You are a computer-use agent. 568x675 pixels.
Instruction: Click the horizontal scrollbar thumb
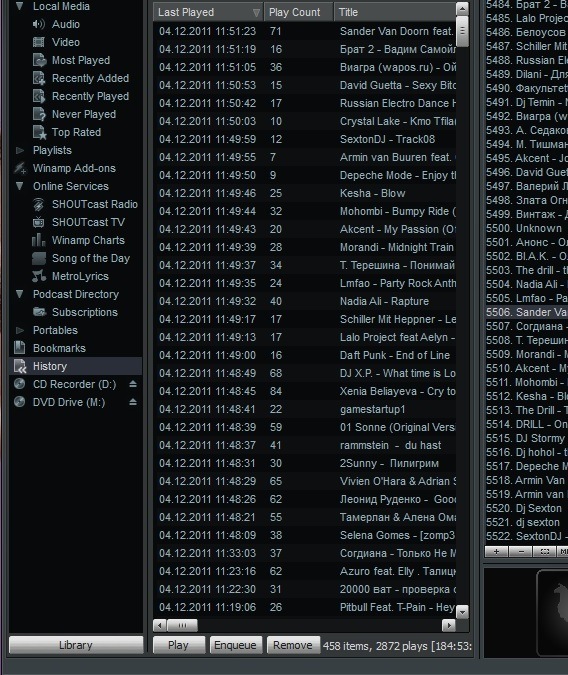(182, 625)
